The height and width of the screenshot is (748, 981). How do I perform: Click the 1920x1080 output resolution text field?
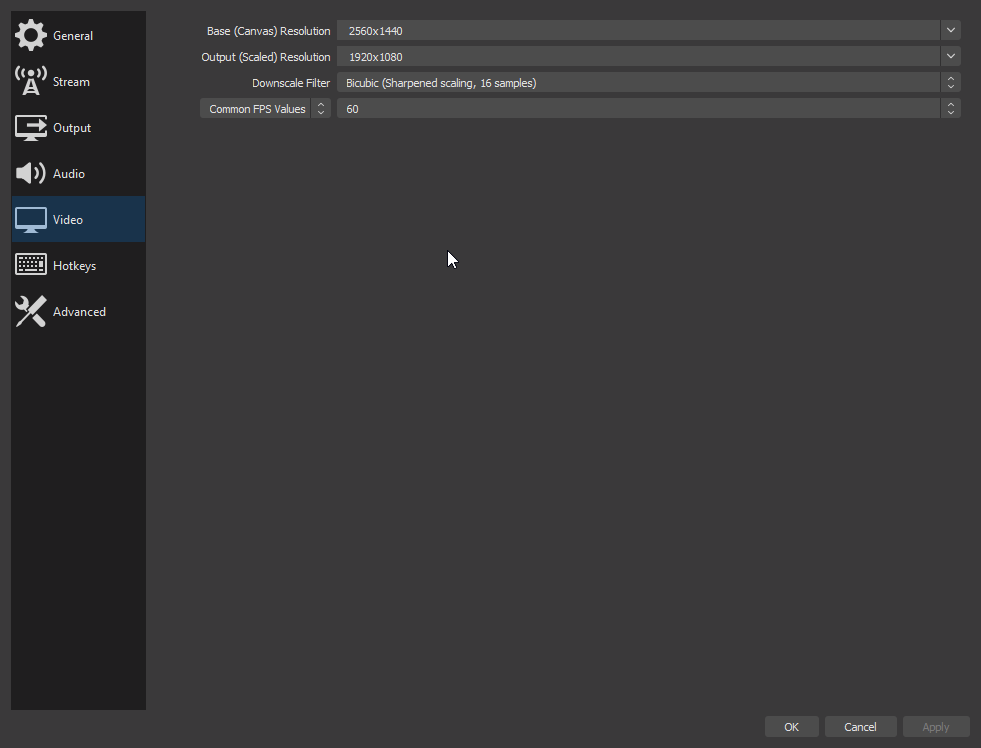coord(638,57)
